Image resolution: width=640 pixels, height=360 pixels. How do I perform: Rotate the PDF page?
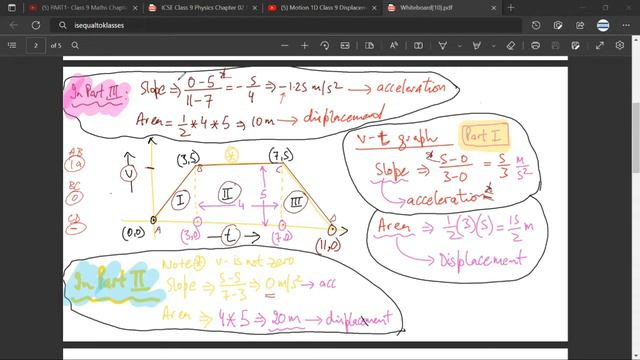325,45
